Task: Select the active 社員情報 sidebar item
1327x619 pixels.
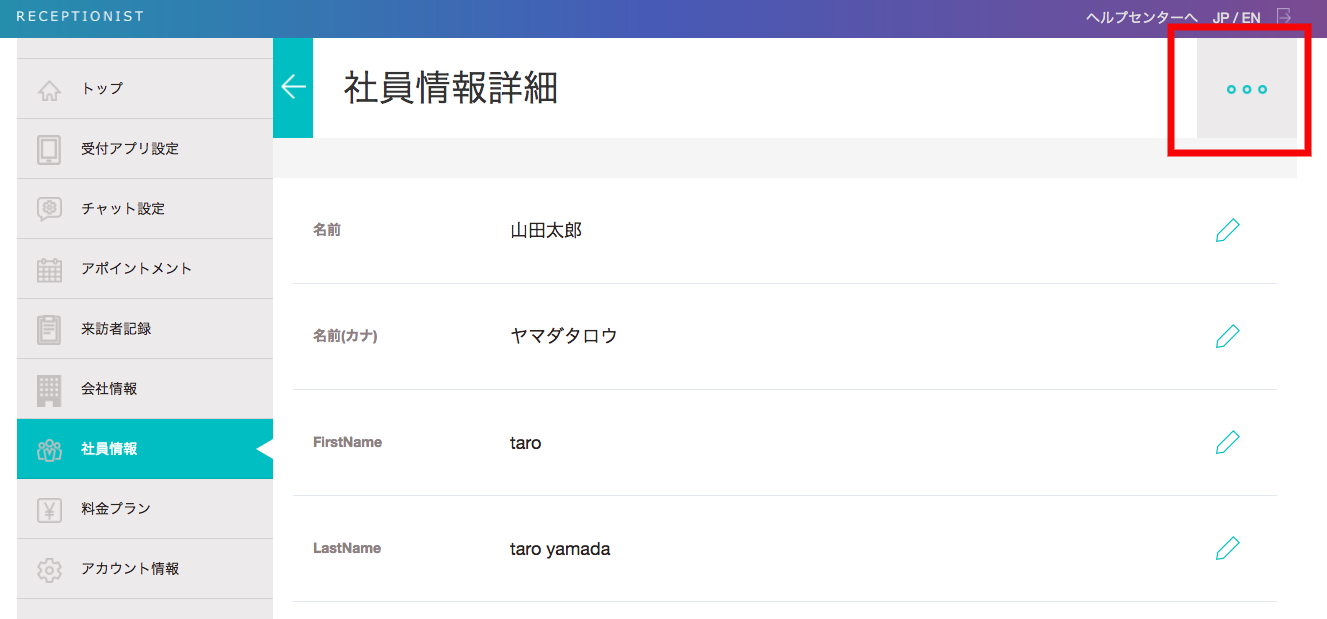Action: [x=109, y=449]
